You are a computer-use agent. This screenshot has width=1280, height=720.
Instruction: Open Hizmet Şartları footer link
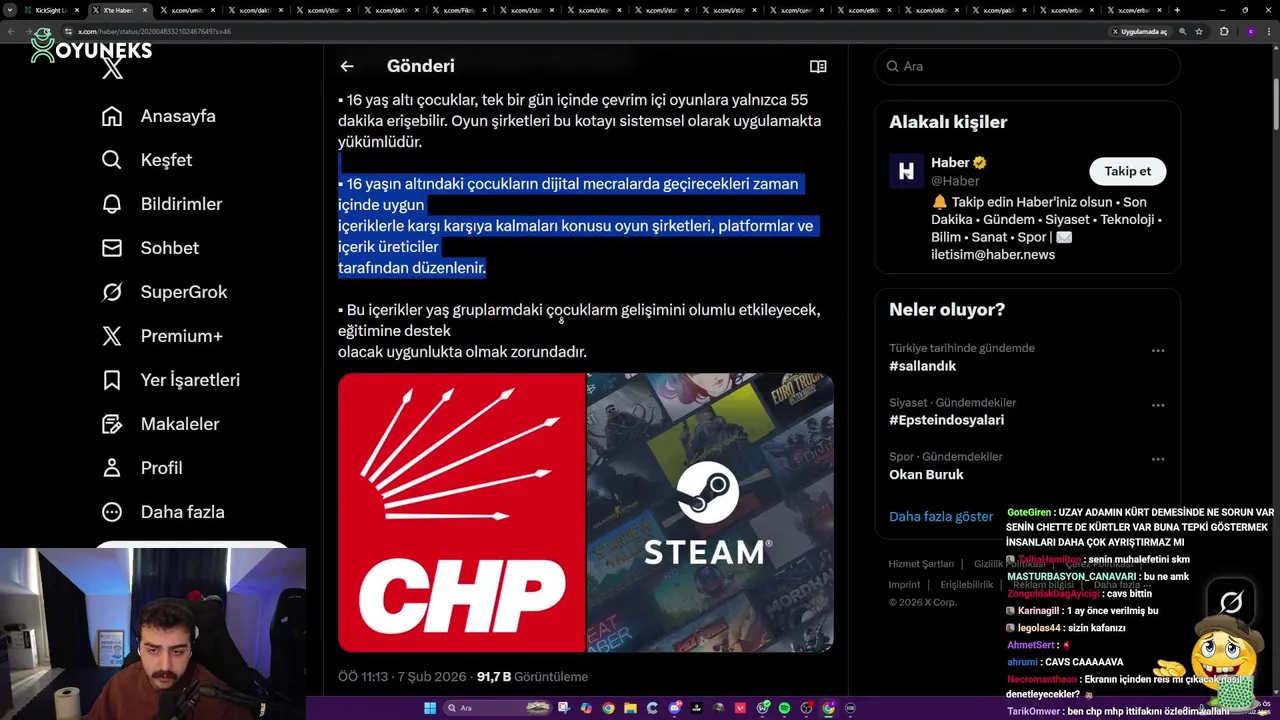coord(921,564)
